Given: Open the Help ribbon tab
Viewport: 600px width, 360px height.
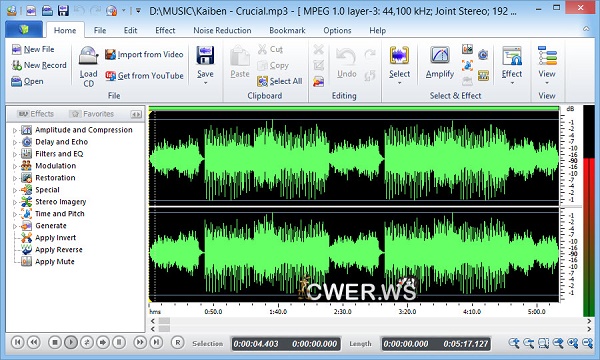Looking at the screenshot, I should coord(377,31).
